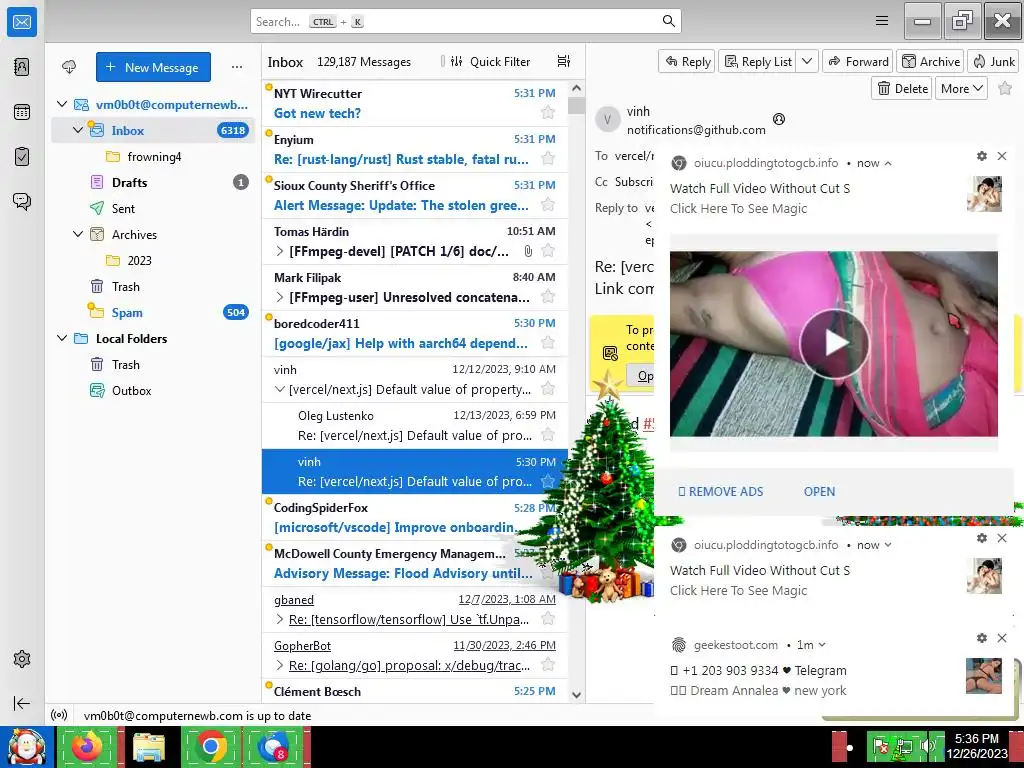Open folder pane options ellipsis

click(x=237, y=67)
